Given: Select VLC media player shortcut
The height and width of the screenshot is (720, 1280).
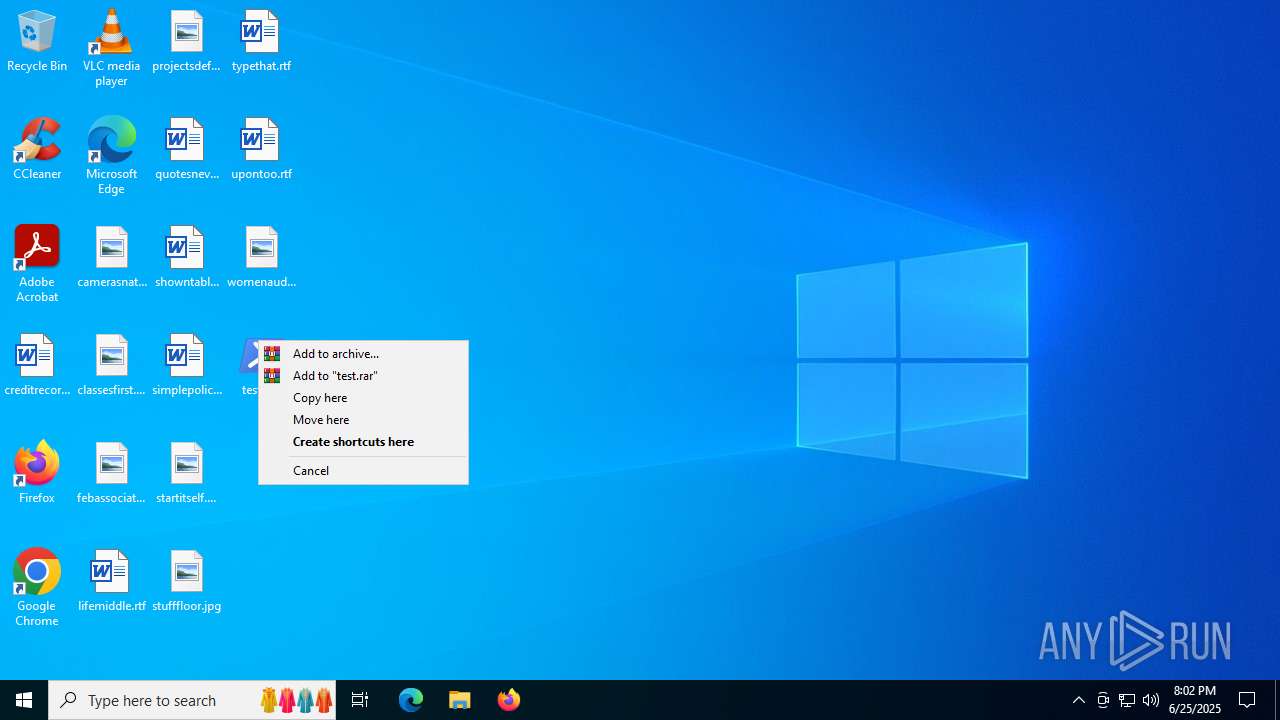Looking at the screenshot, I should (111, 47).
